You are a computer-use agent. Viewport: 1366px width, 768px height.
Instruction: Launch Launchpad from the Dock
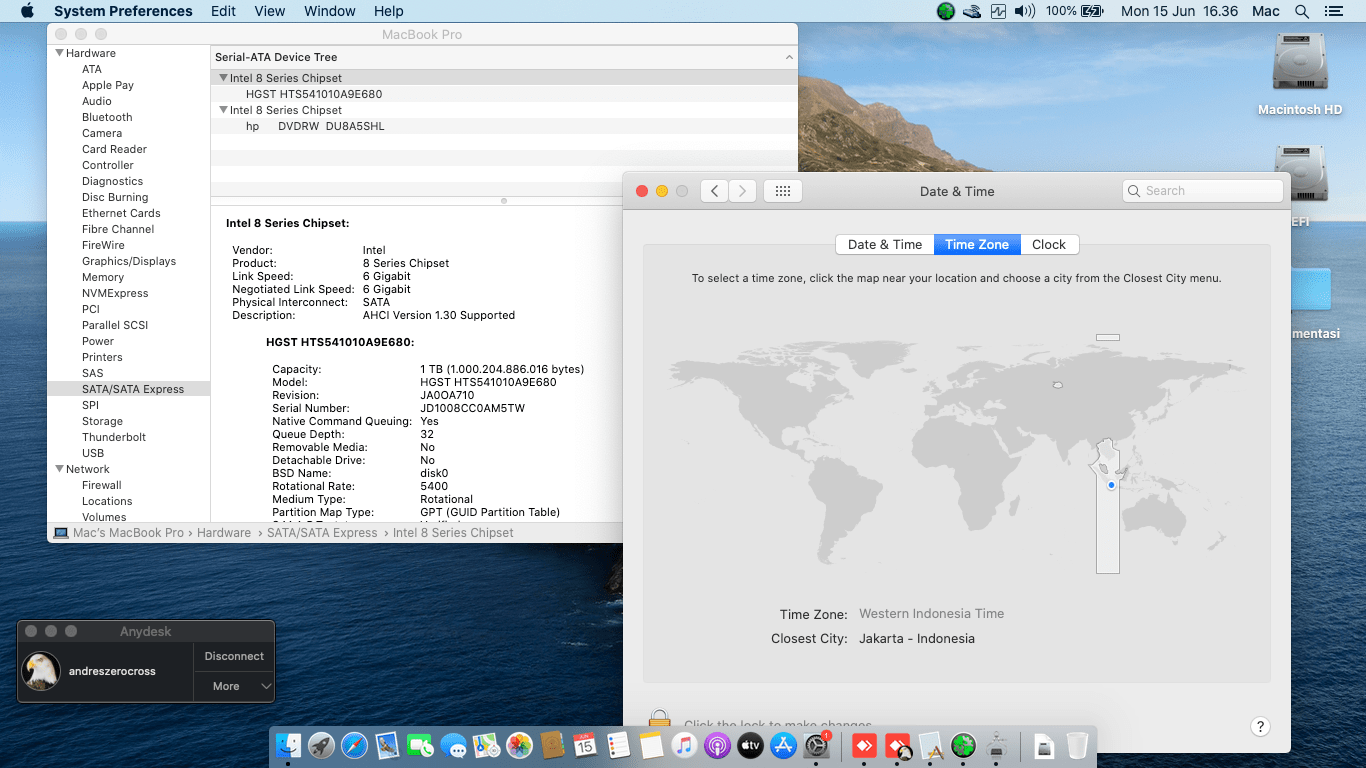[x=321, y=745]
